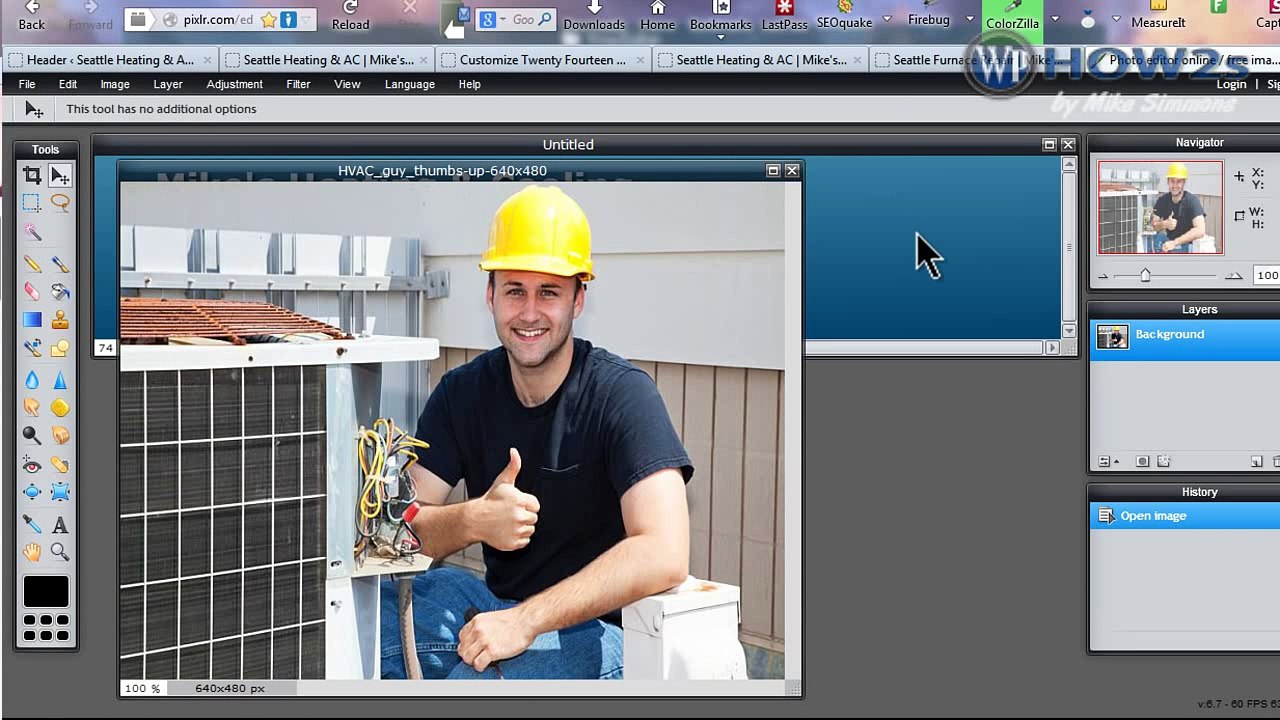
Task: Click the browser Back button
Action: (x=32, y=16)
